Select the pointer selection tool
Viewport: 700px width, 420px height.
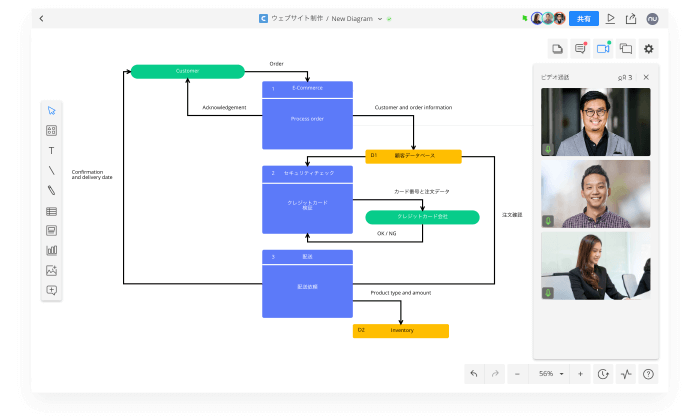[x=51, y=110]
